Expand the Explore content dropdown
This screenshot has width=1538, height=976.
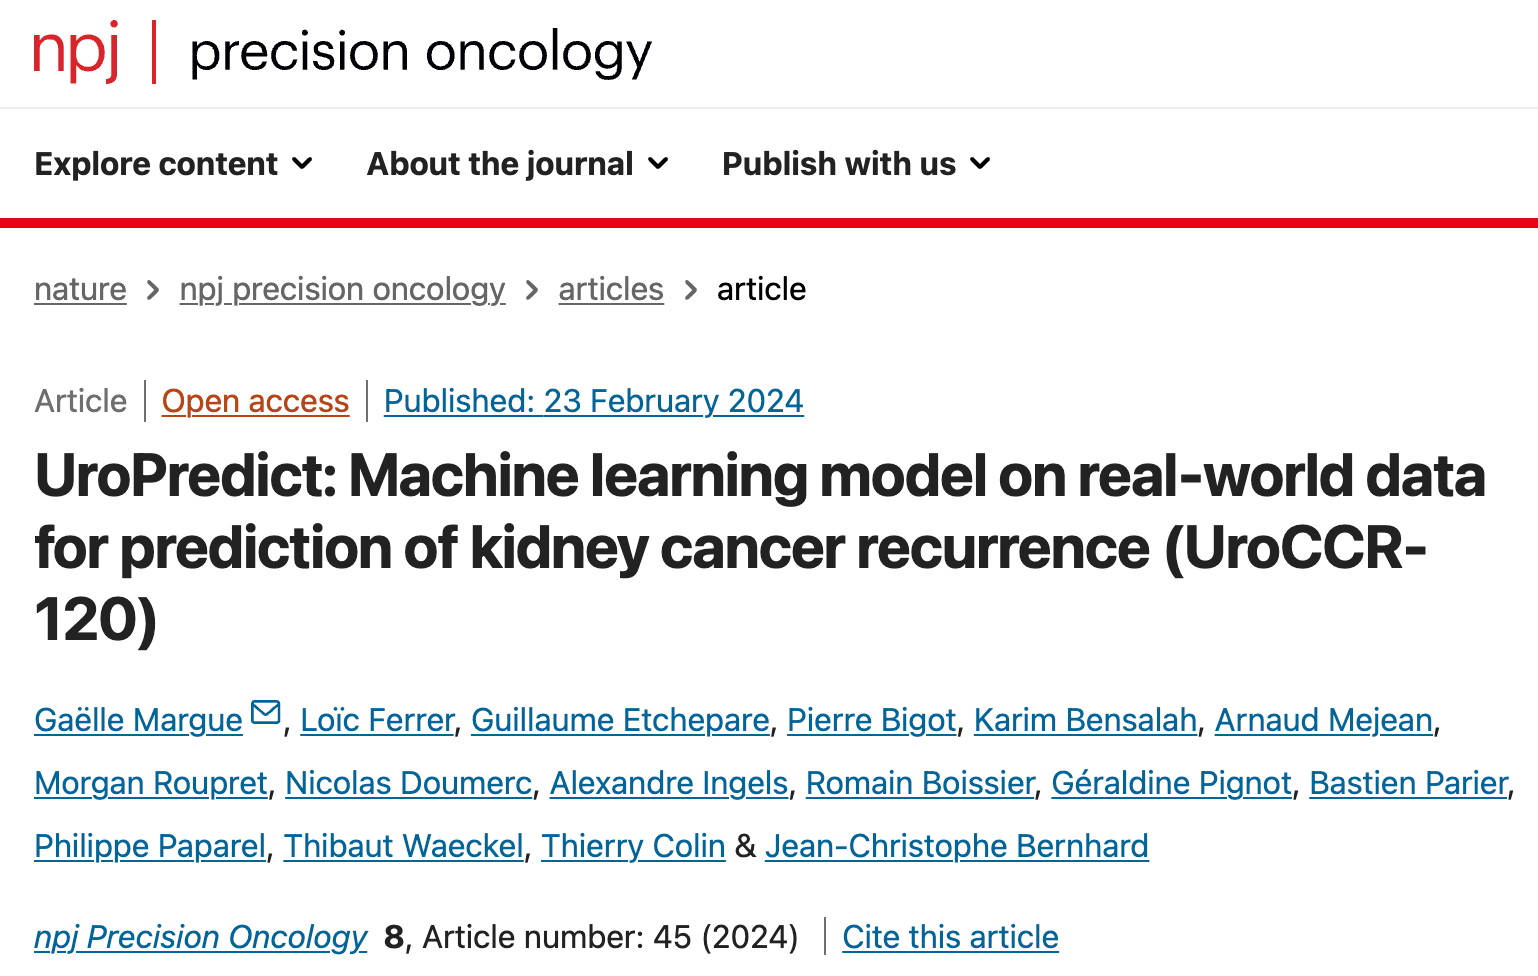(174, 164)
